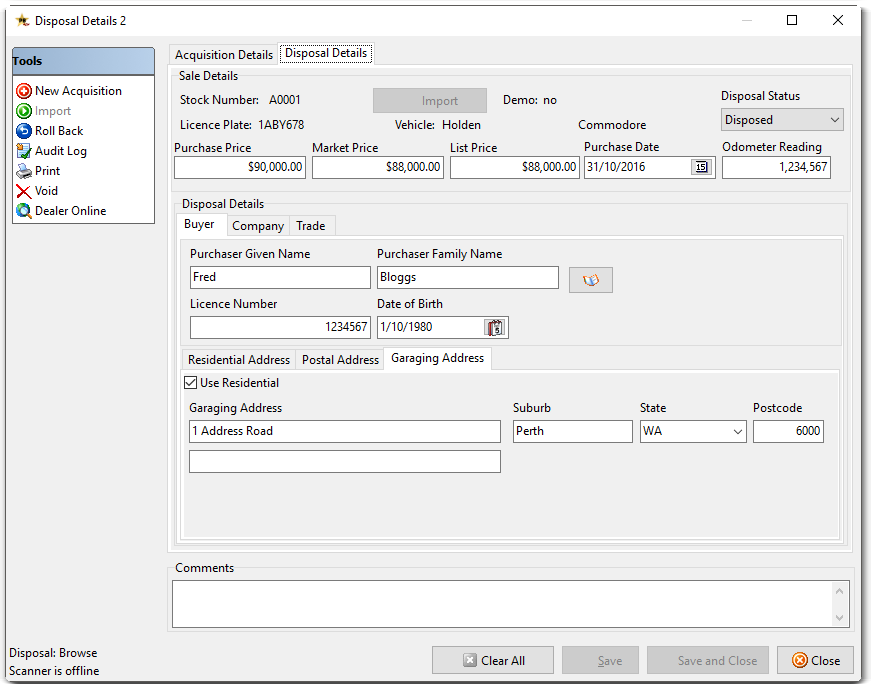This screenshot has width=871, height=691.
Task: Click the Roll Back blue arrow icon
Action: pos(24,131)
